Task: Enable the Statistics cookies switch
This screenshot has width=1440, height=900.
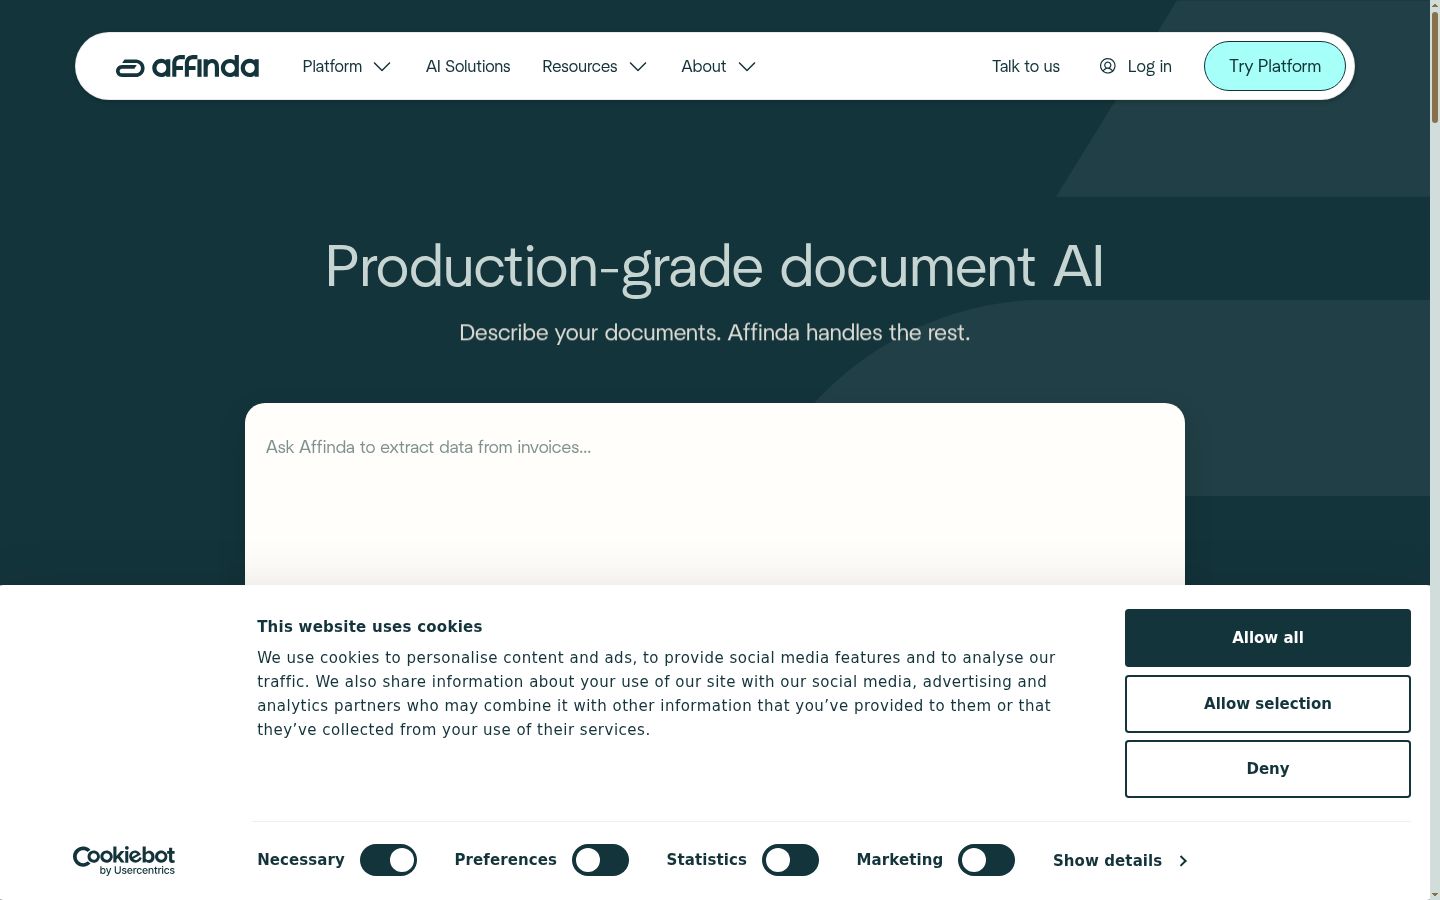Action: pos(790,860)
